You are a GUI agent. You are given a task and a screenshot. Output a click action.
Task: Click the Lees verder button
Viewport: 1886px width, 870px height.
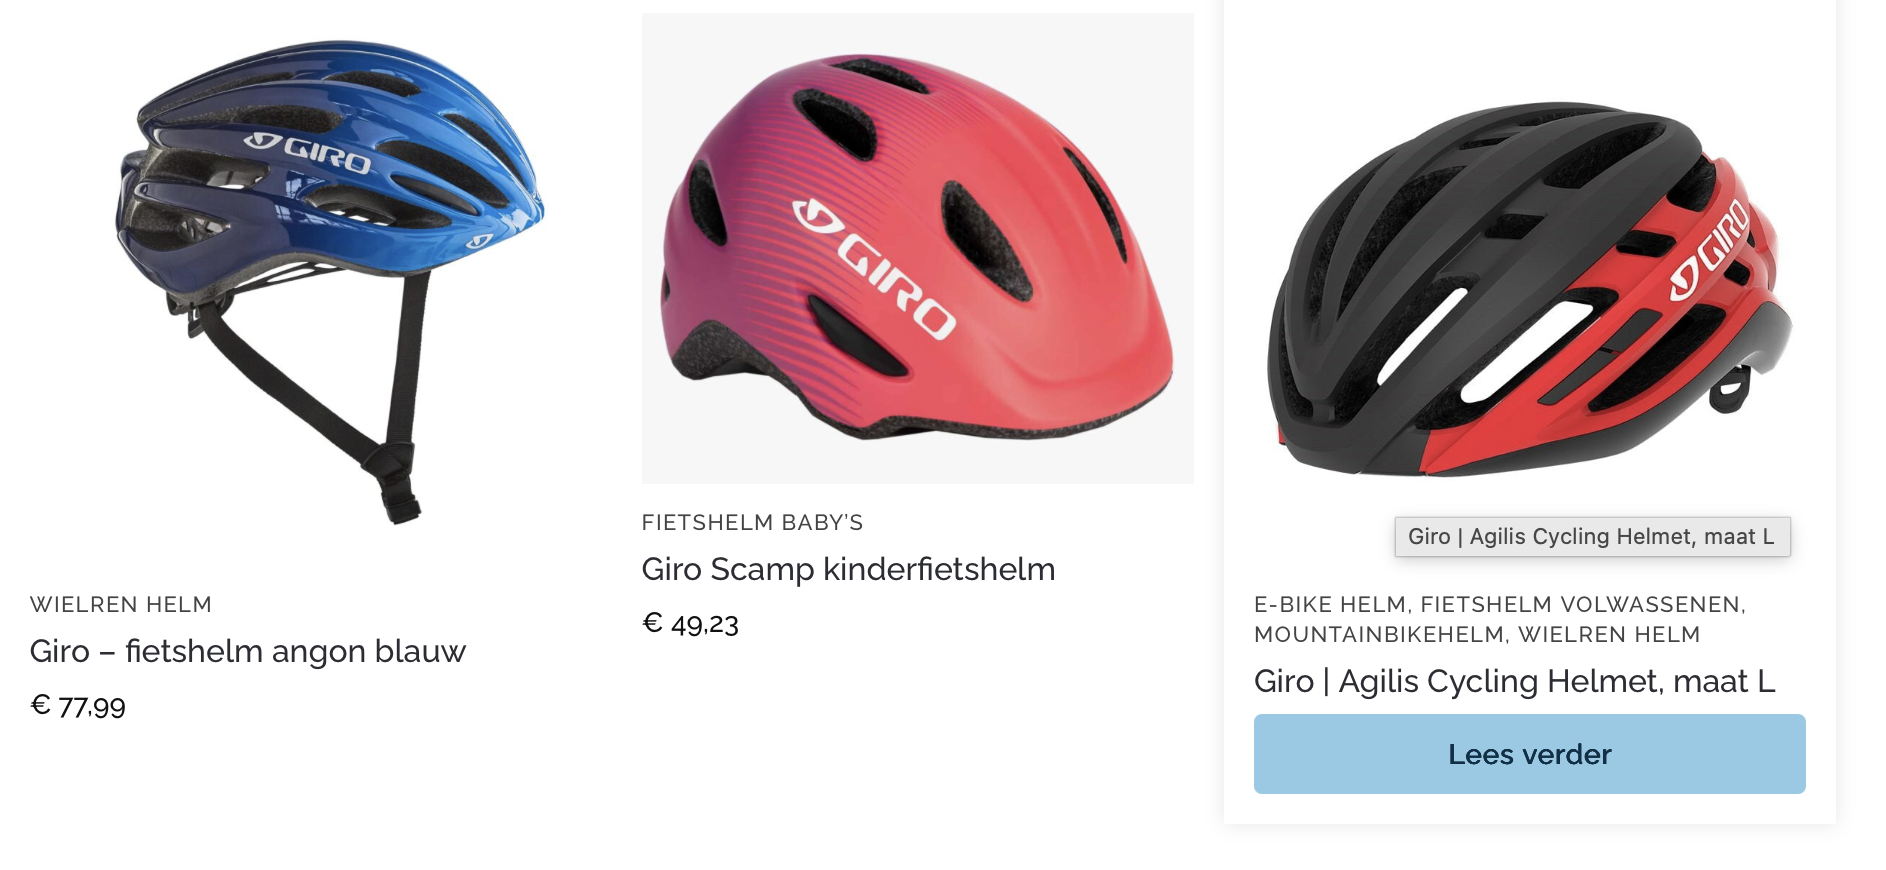(x=1529, y=754)
